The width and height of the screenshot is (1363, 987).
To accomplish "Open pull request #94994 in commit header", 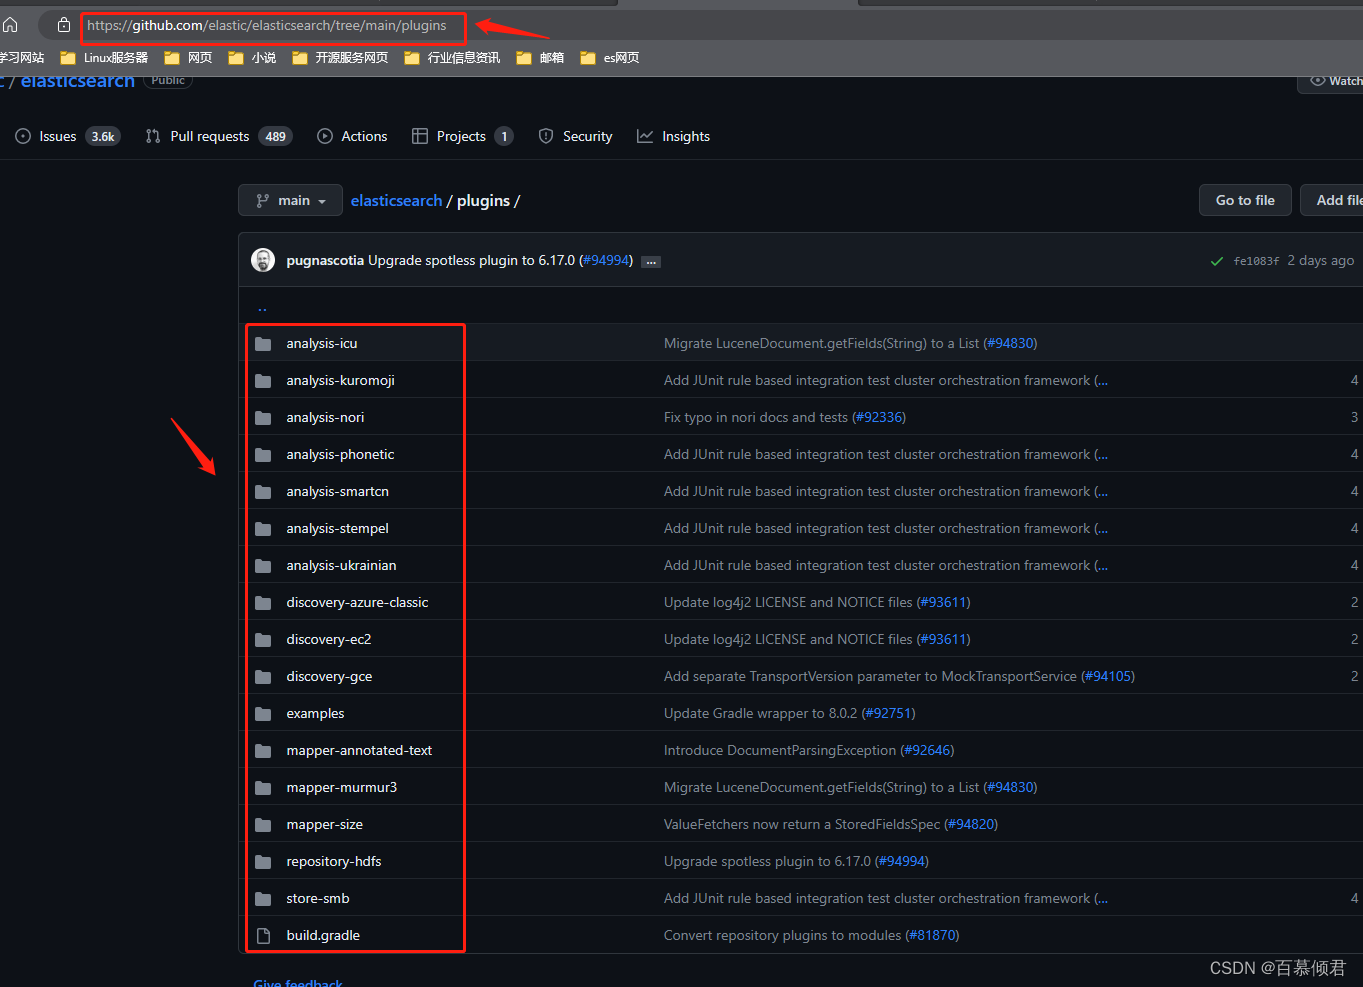I will [606, 260].
